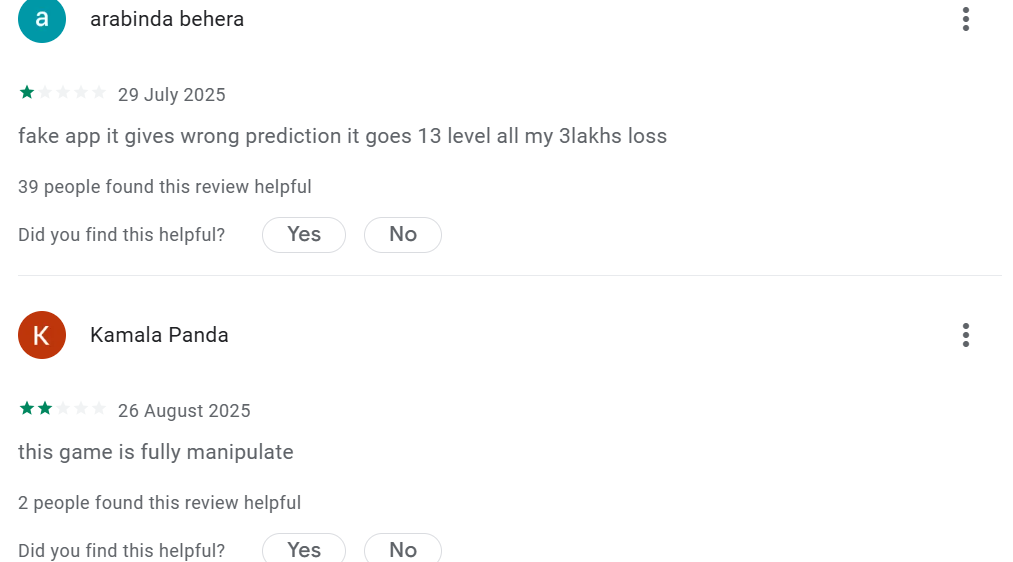
Task: Click the 'this game is fully manipulate' review text
Action: point(156,452)
